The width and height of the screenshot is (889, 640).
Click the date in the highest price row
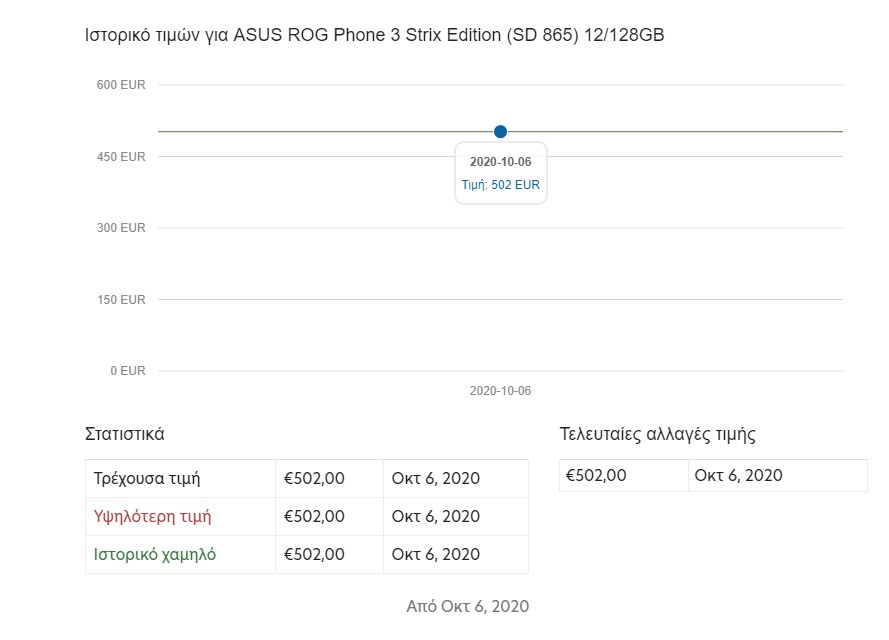pyautogui.click(x=435, y=516)
